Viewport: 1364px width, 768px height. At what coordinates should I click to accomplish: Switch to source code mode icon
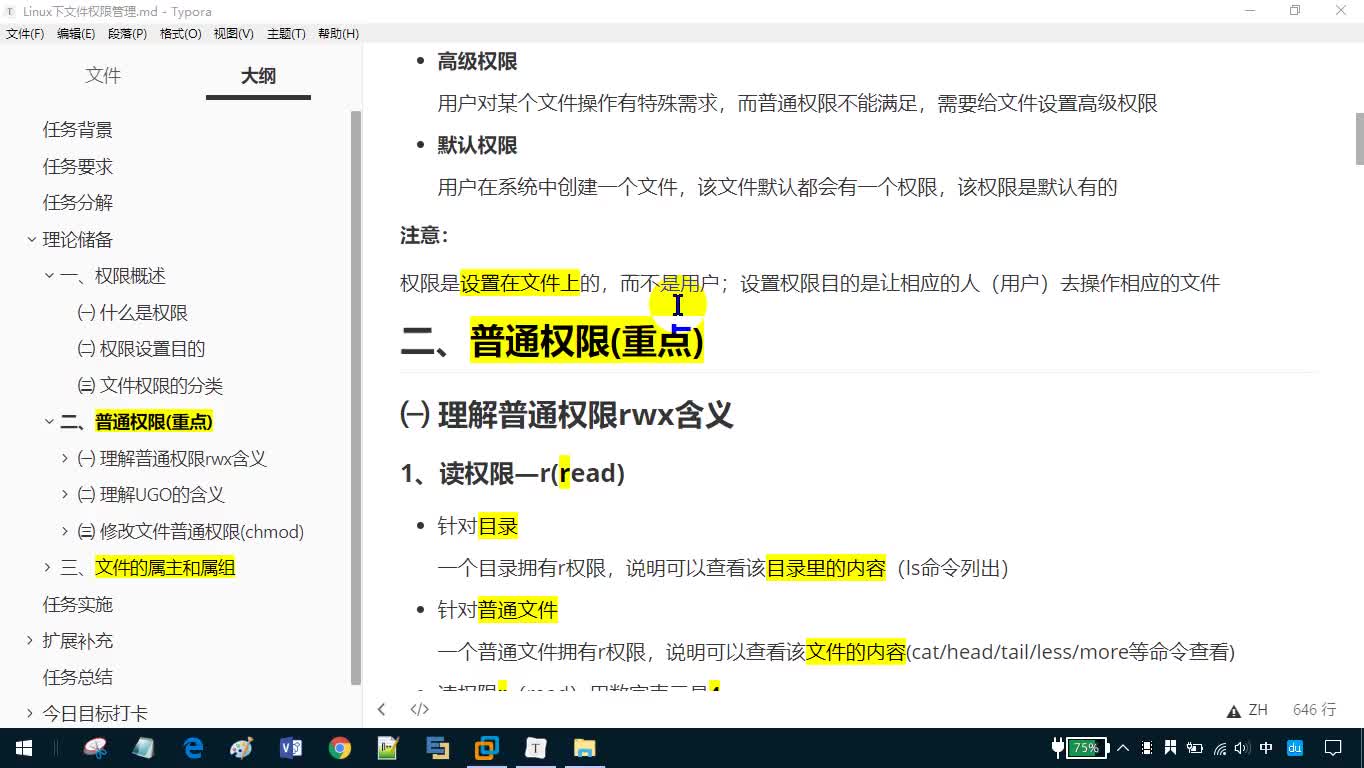click(x=420, y=709)
